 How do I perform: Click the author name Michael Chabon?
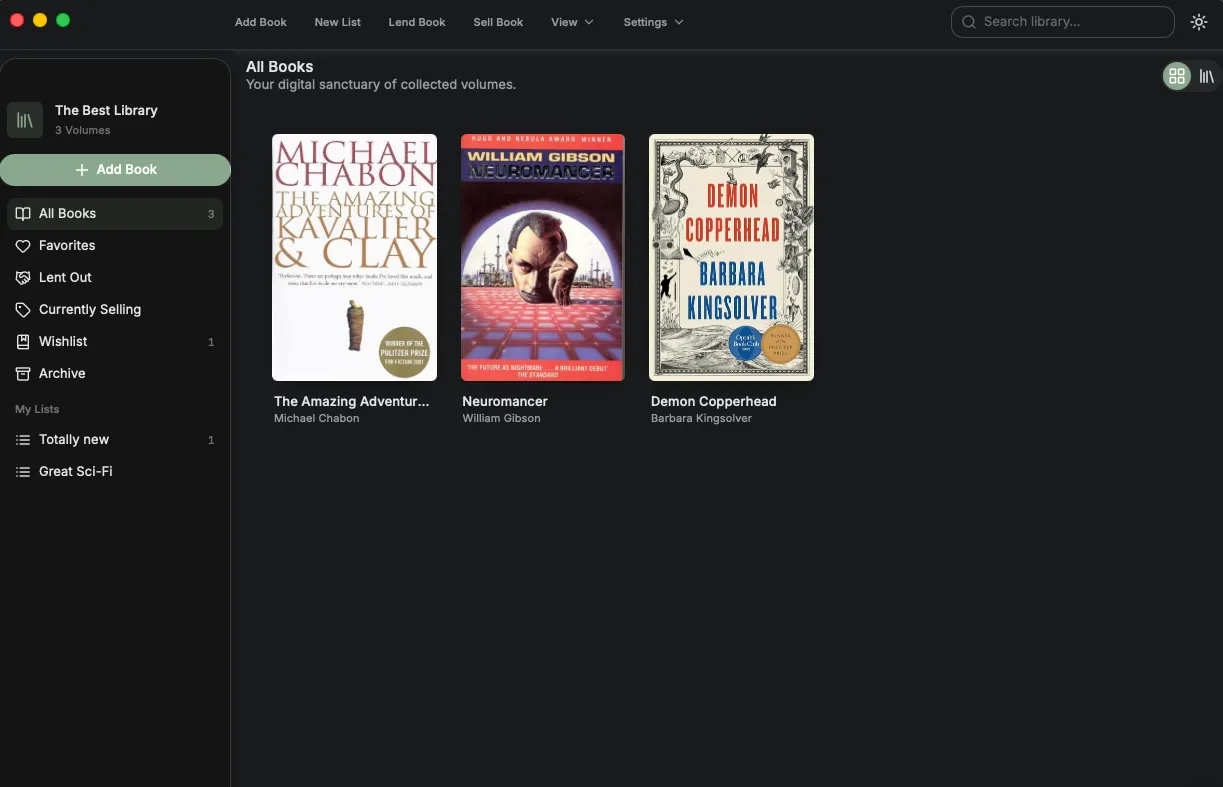point(317,418)
